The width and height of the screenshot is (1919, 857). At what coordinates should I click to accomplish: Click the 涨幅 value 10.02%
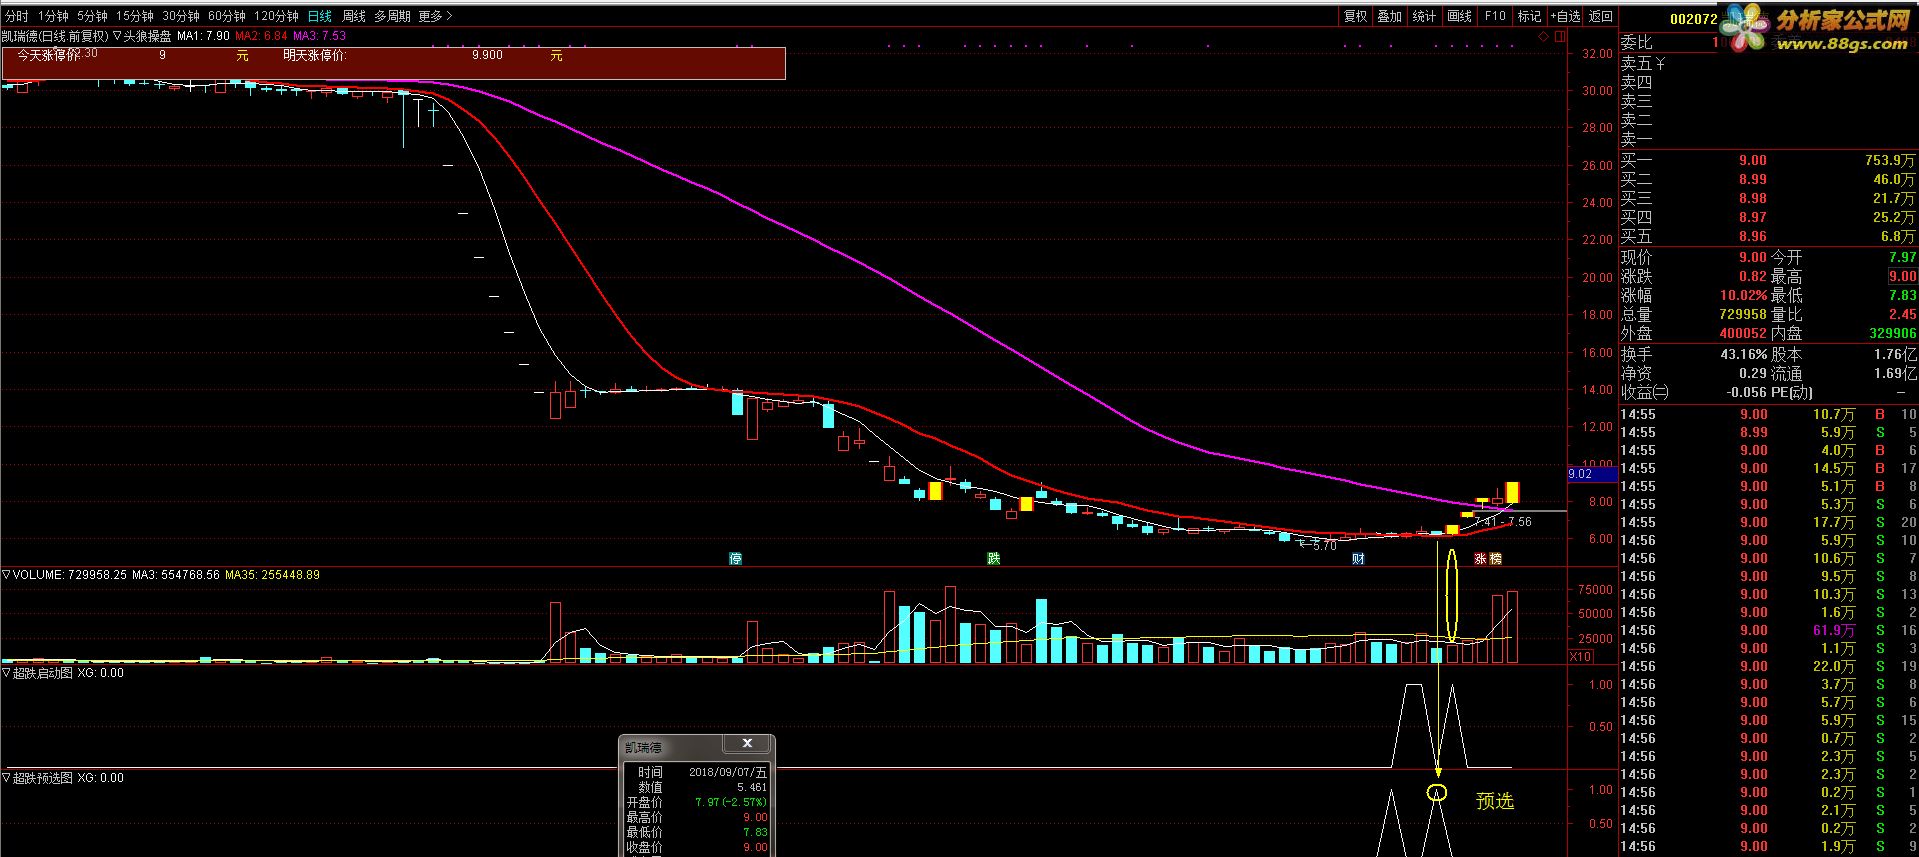[1743, 296]
